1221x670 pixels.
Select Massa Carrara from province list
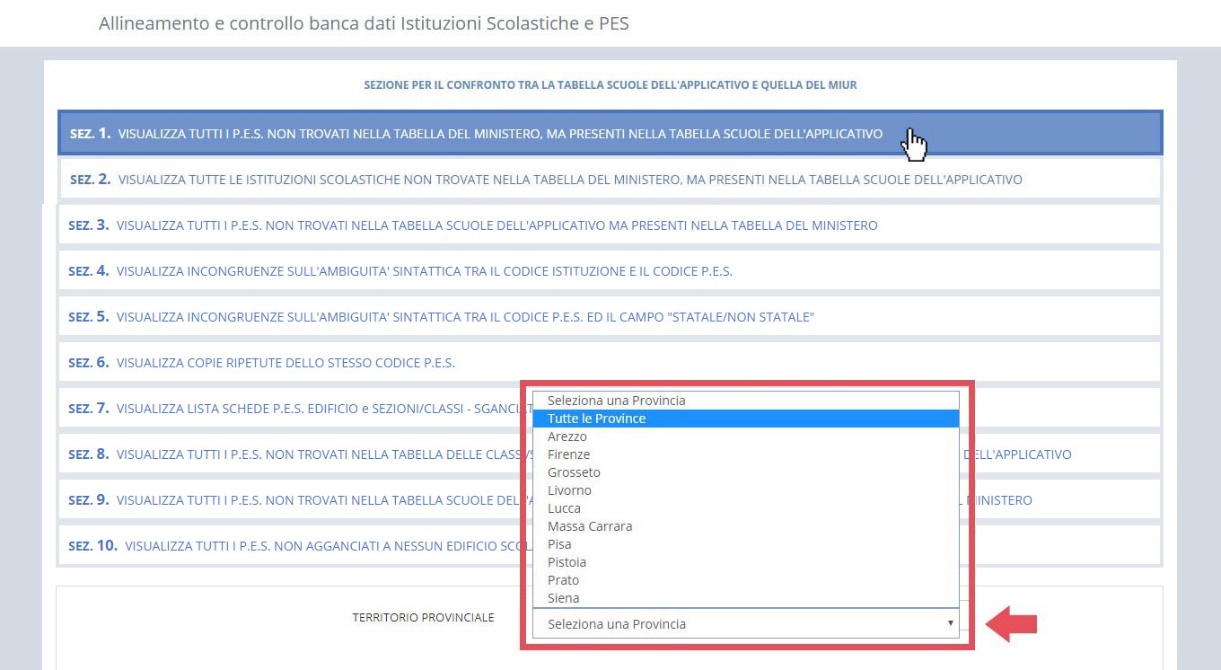746,526
